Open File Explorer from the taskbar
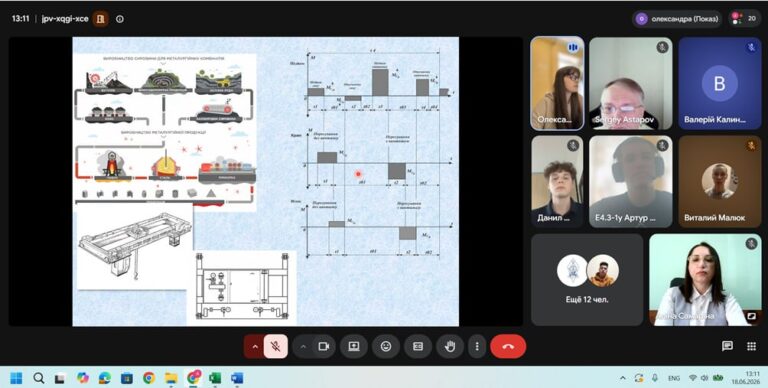 [171, 378]
